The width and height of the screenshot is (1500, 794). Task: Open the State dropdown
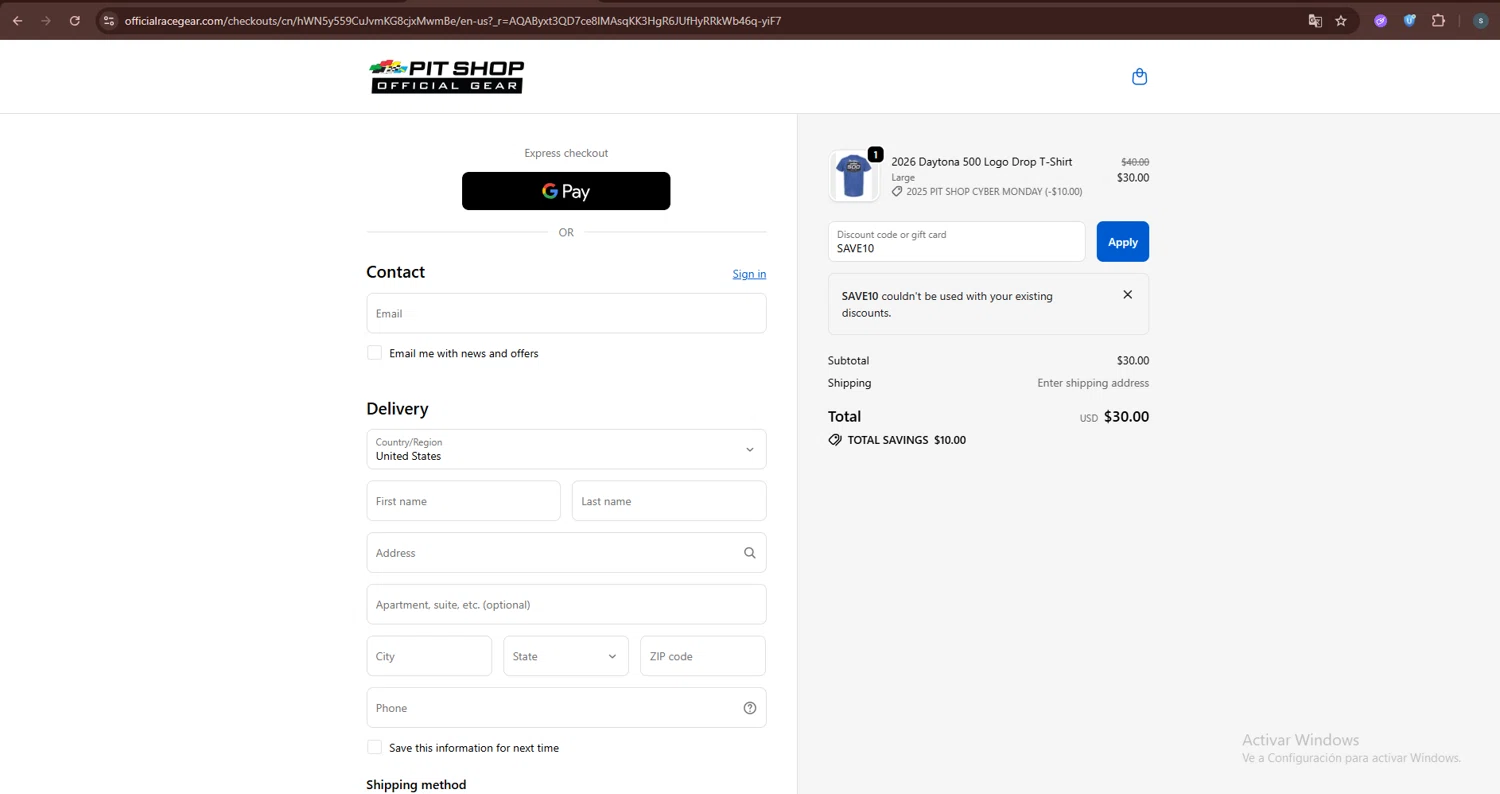coord(566,656)
